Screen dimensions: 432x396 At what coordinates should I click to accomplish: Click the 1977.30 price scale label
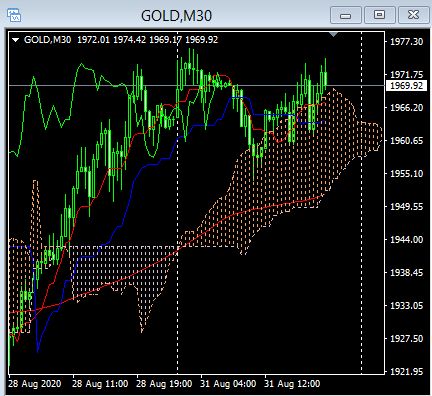click(x=406, y=42)
